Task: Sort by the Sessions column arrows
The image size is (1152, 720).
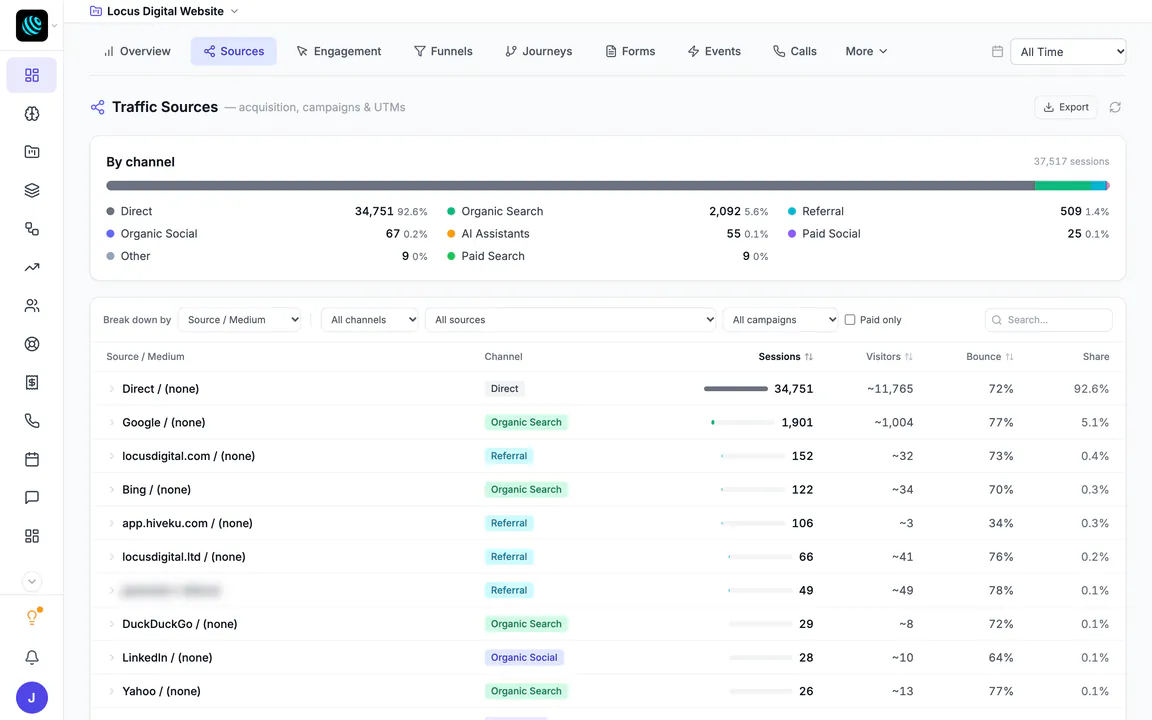Action: [x=808, y=356]
